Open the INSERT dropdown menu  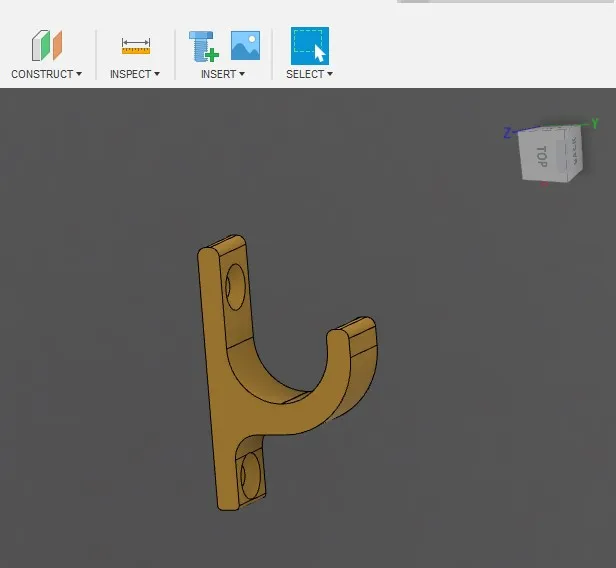(223, 74)
